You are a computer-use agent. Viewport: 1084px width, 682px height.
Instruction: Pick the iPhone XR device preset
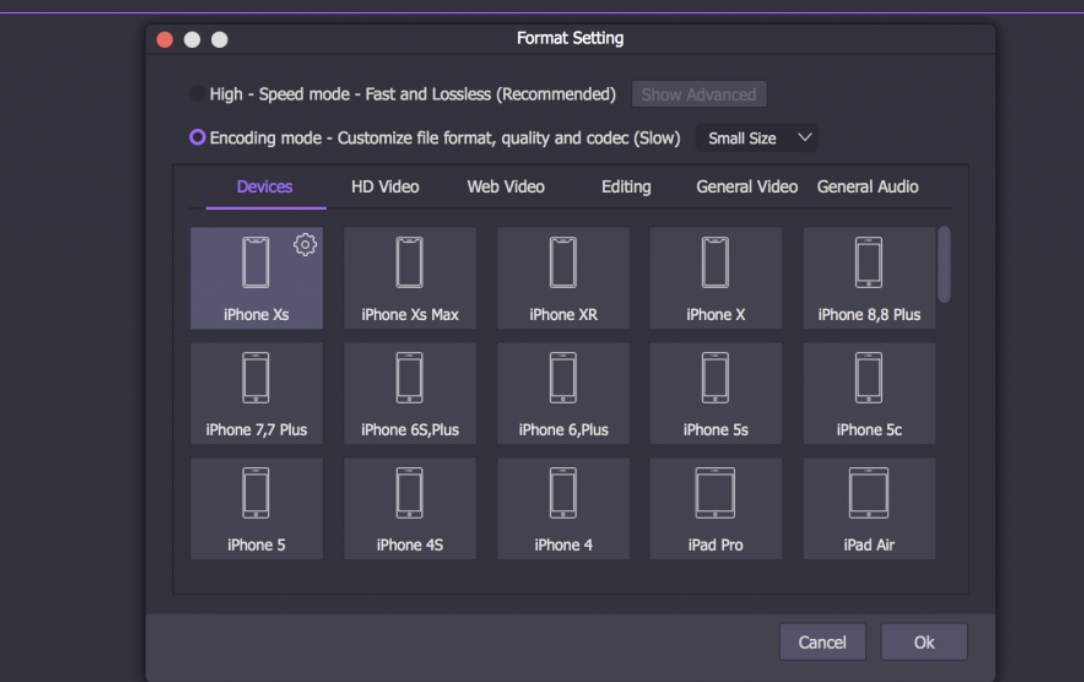click(x=563, y=278)
